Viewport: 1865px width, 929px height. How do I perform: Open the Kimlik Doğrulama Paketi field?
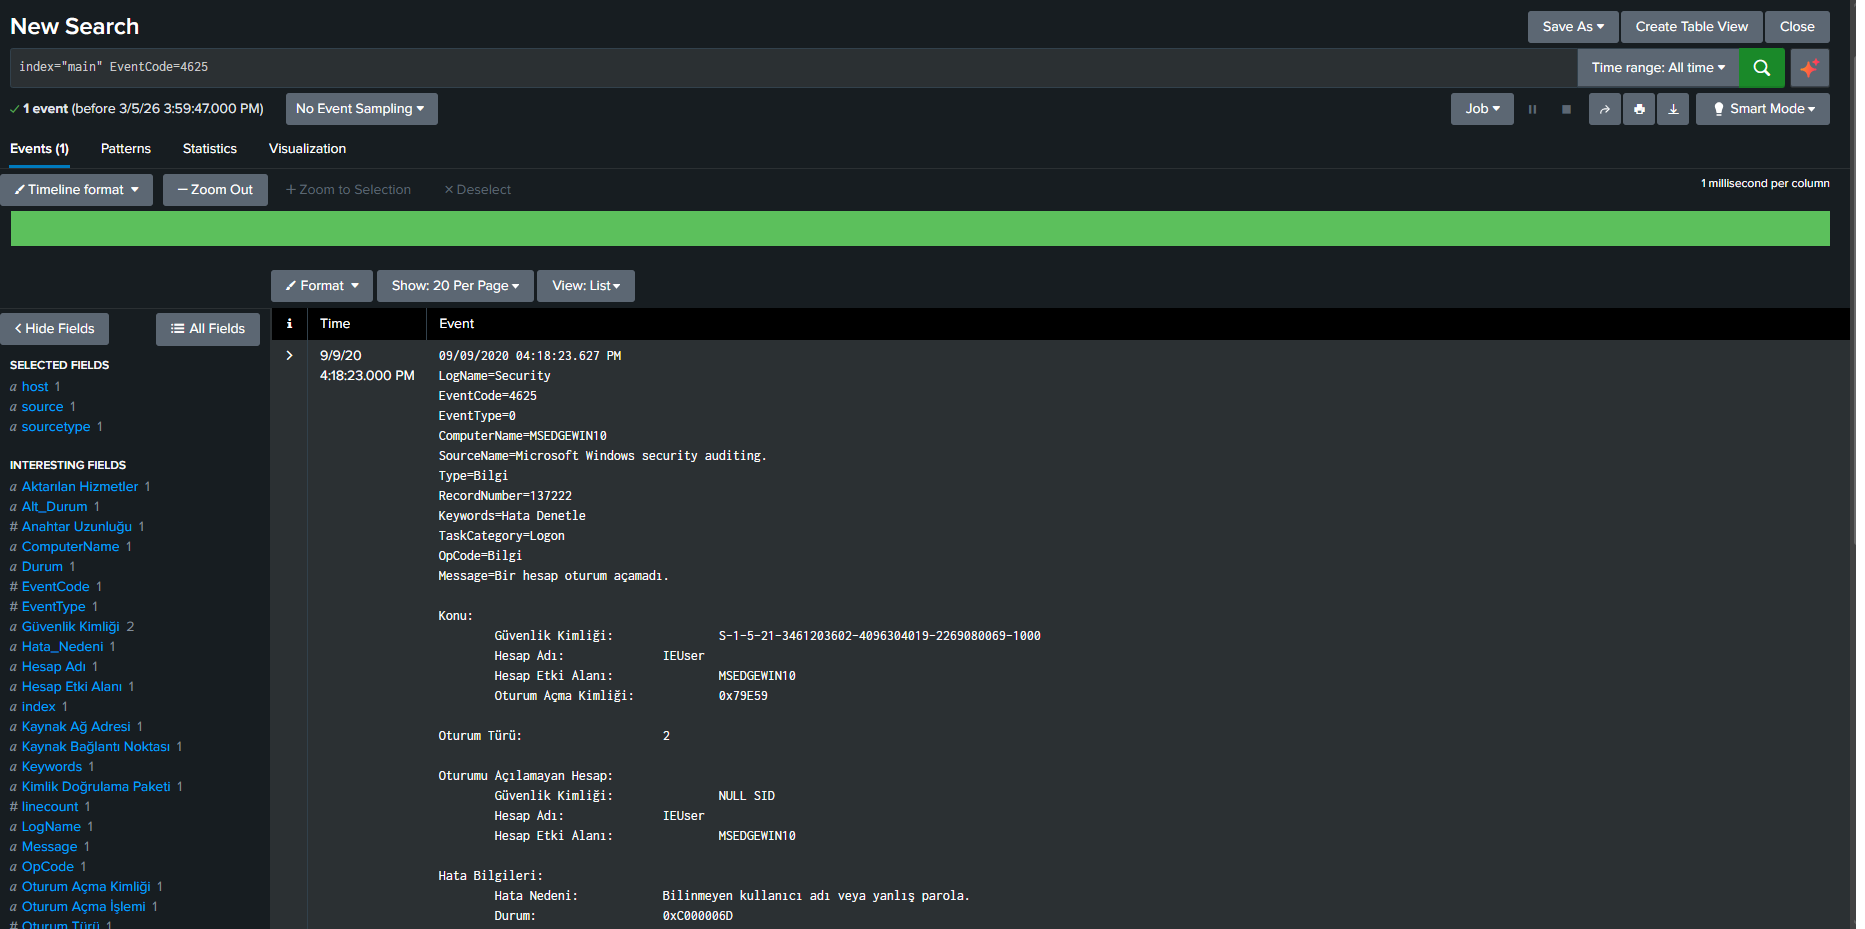tap(96, 787)
